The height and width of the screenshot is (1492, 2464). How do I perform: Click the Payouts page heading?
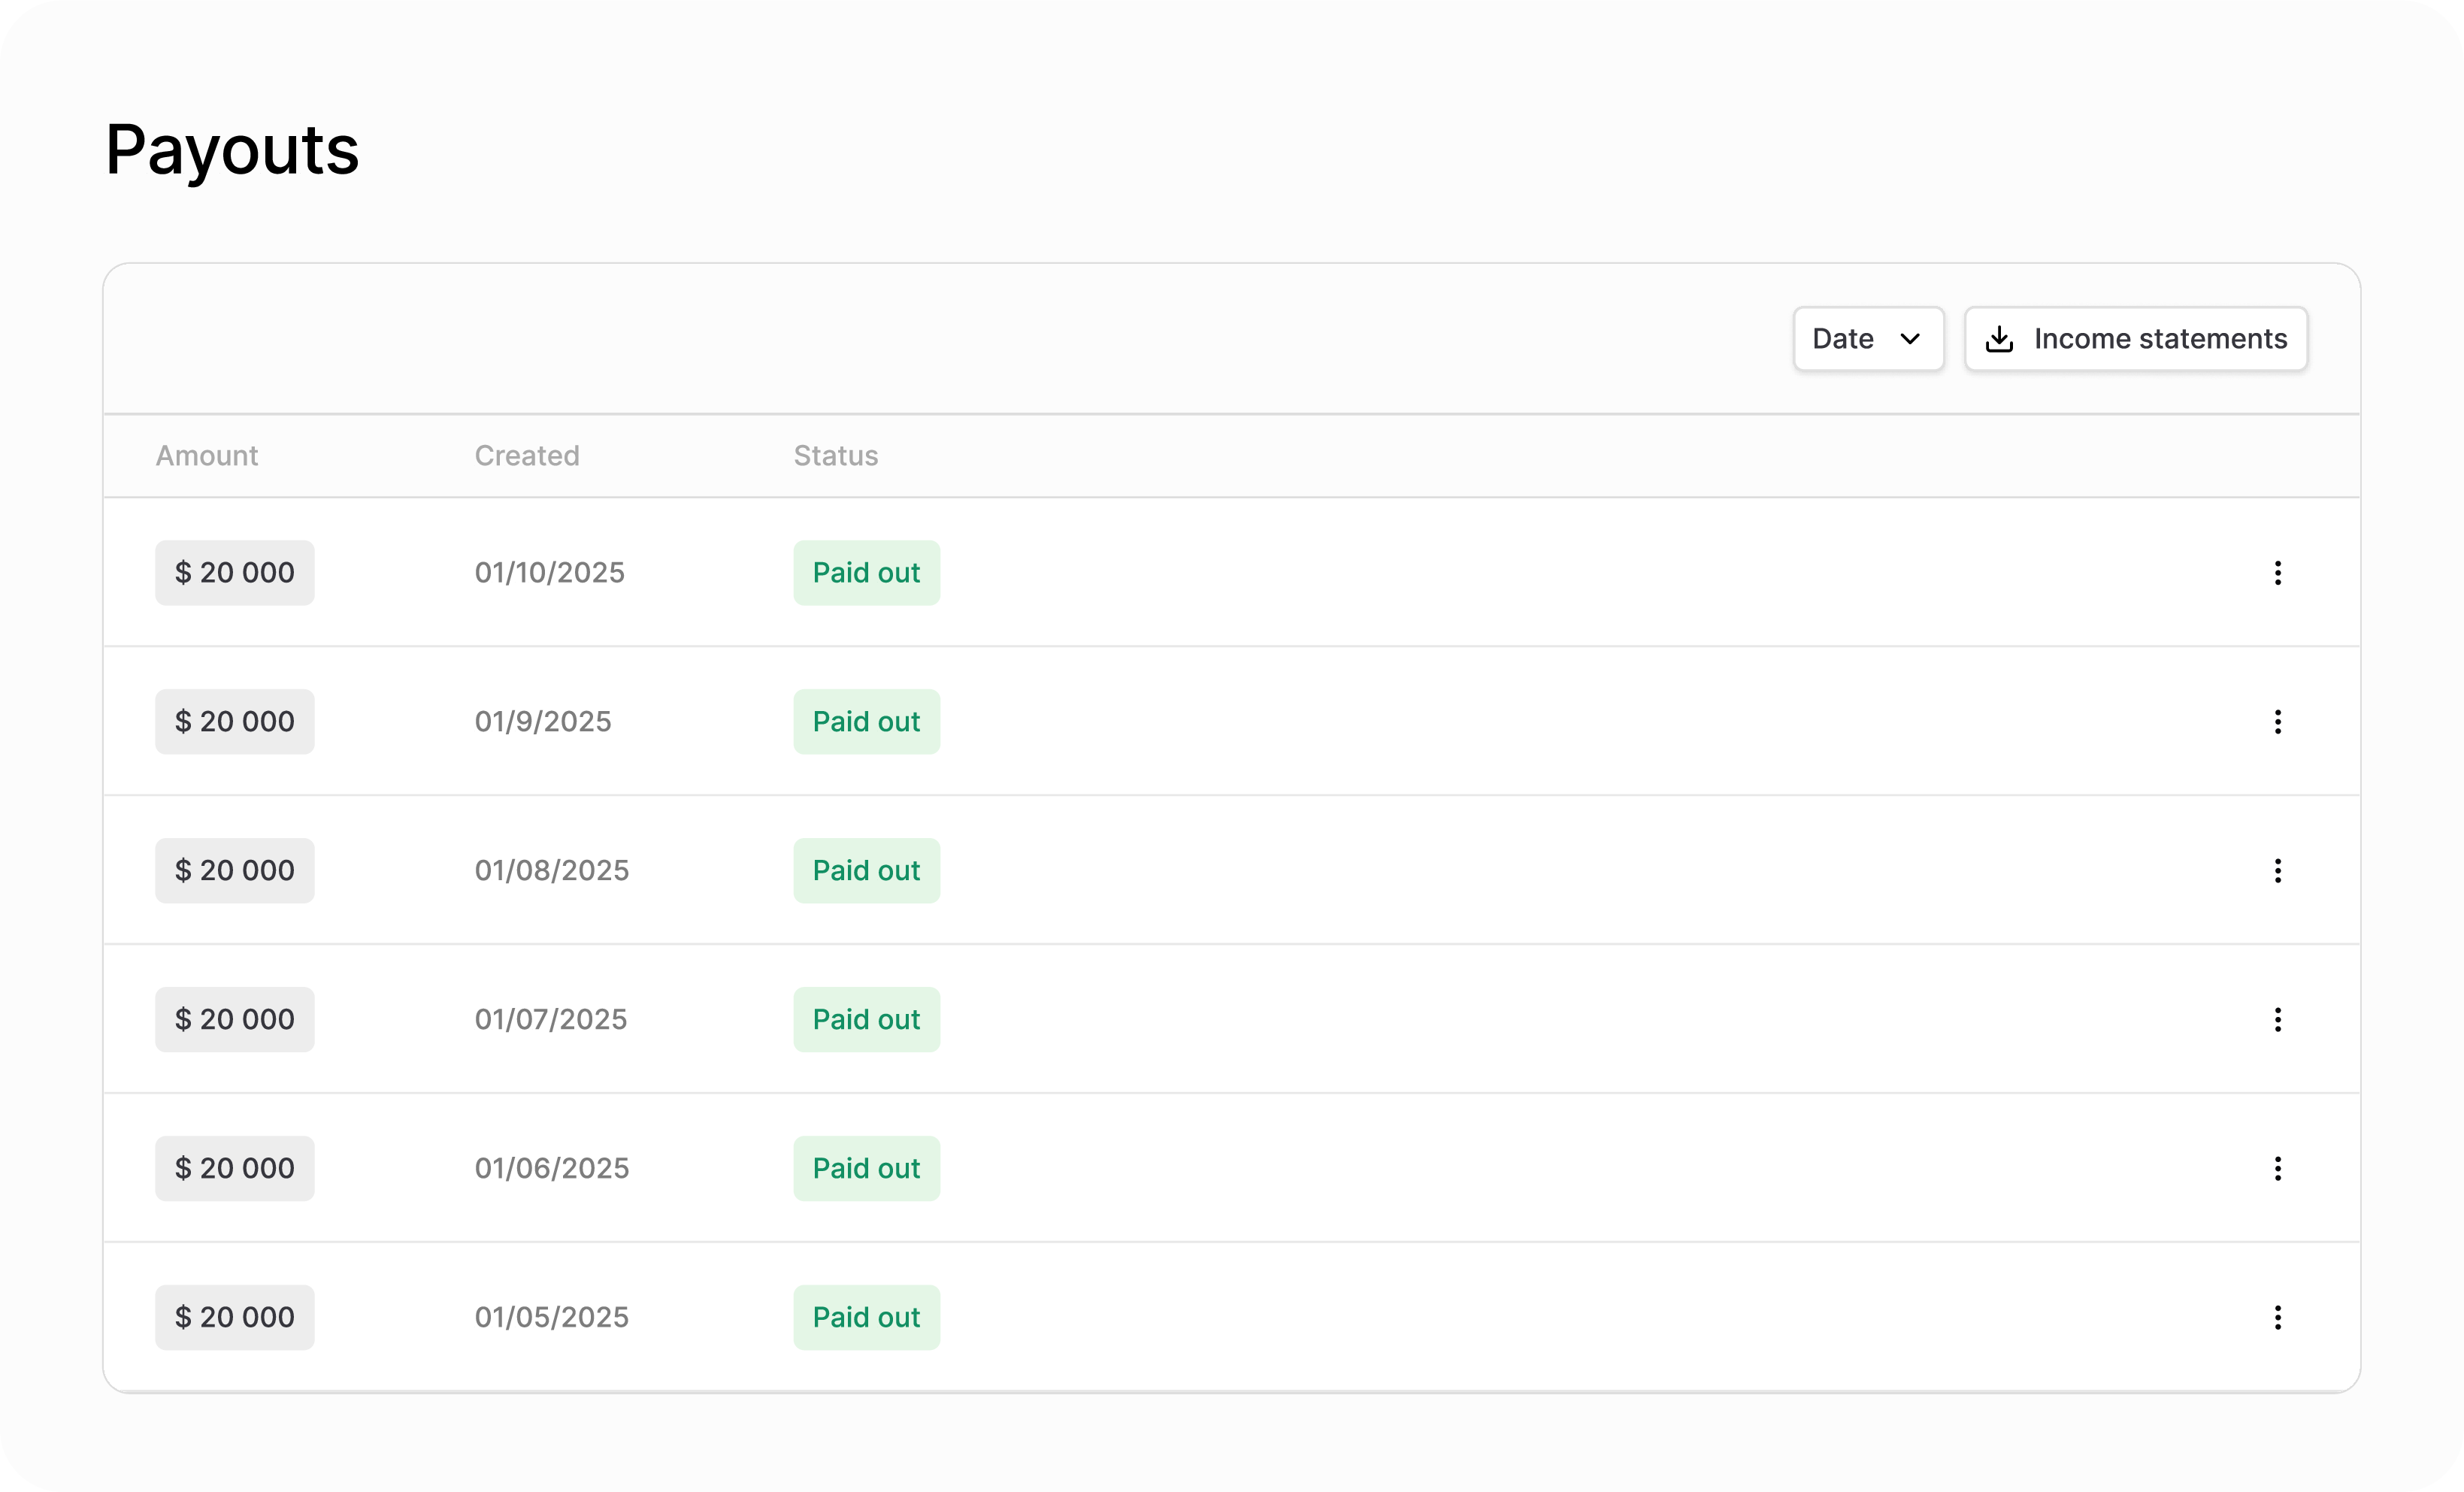click(232, 150)
